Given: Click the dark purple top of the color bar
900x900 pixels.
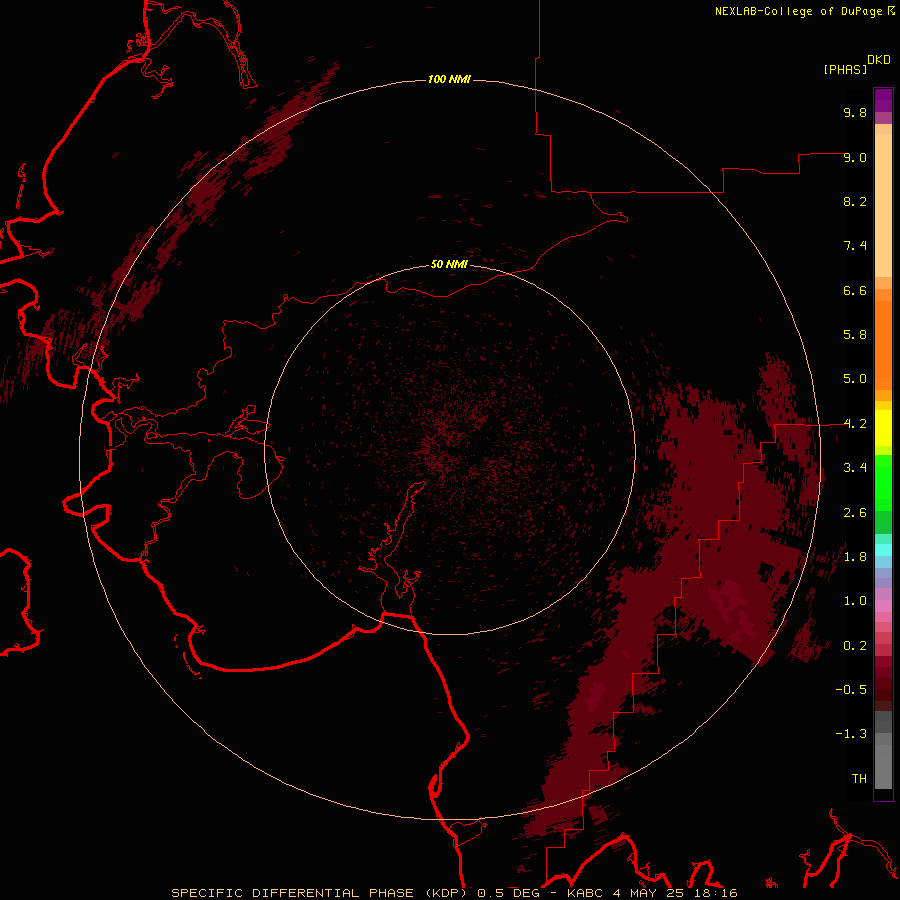Looking at the screenshot, I should pos(883,100).
